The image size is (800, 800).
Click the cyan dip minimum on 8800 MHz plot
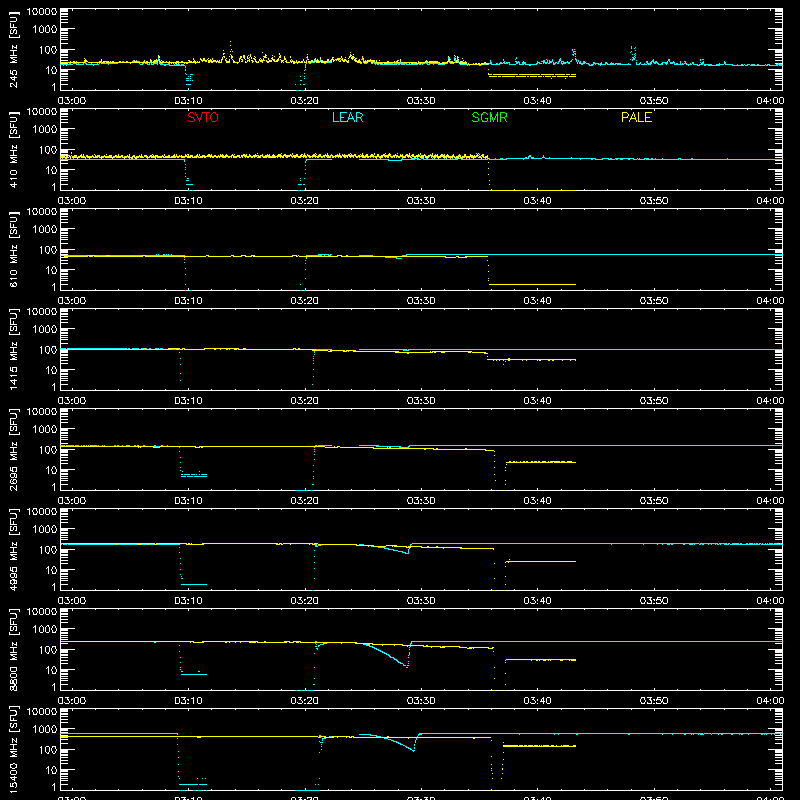click(407, 666)
